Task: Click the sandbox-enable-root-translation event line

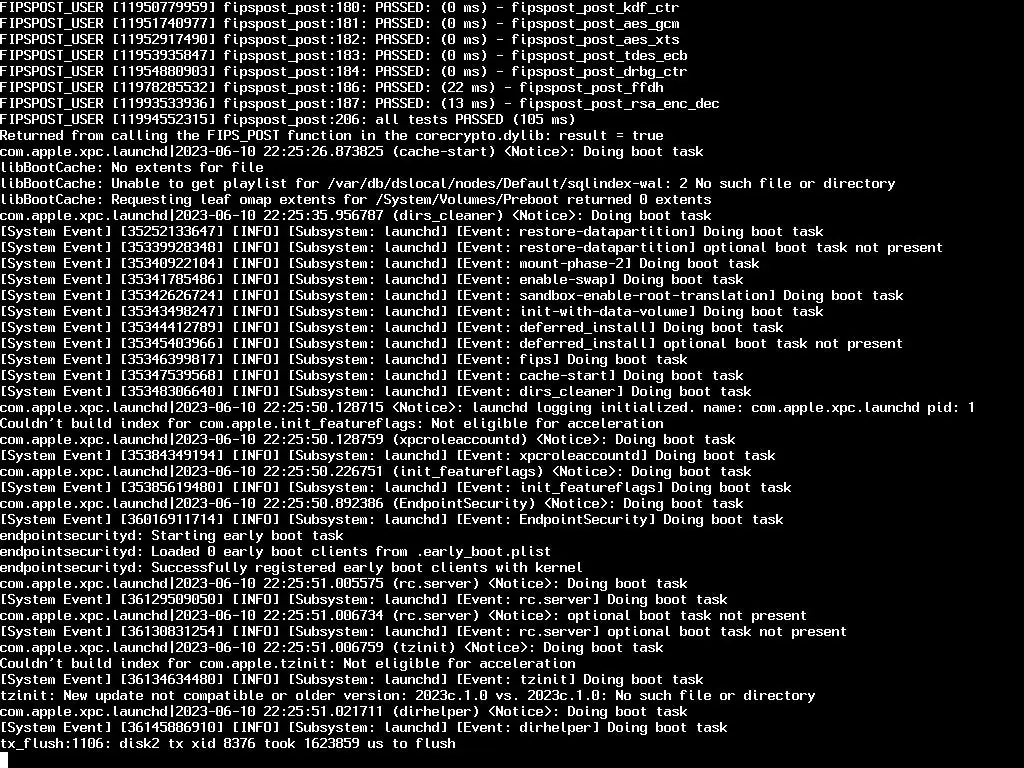Action: pyautogui.click(x=452, y=295)
